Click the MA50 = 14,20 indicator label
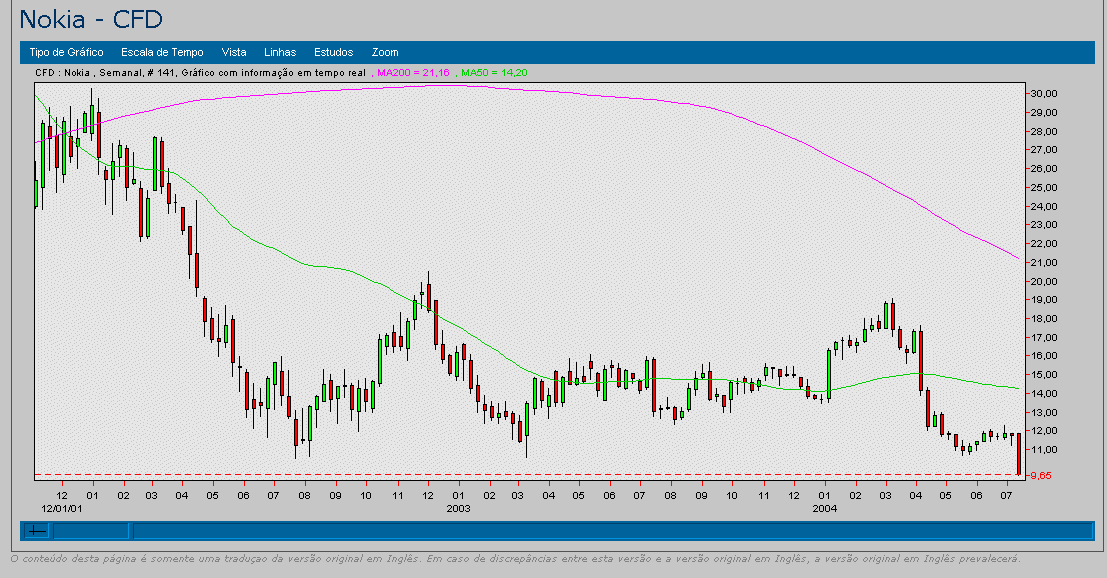Screen dimensions: 1107x578 tap(494, 73)
